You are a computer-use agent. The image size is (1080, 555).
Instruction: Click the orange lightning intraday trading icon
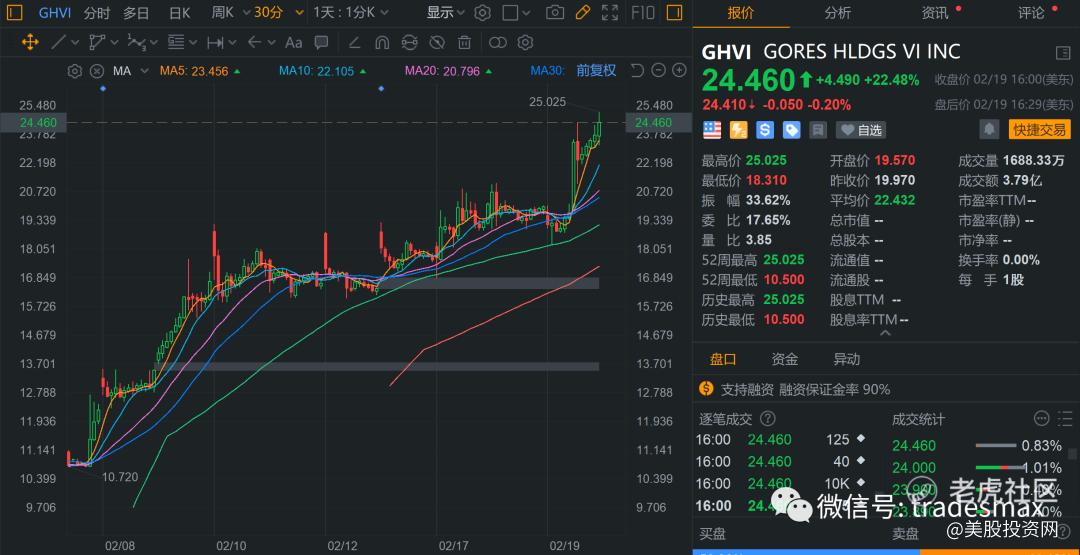pyautogui.click(x=738, y=129)
